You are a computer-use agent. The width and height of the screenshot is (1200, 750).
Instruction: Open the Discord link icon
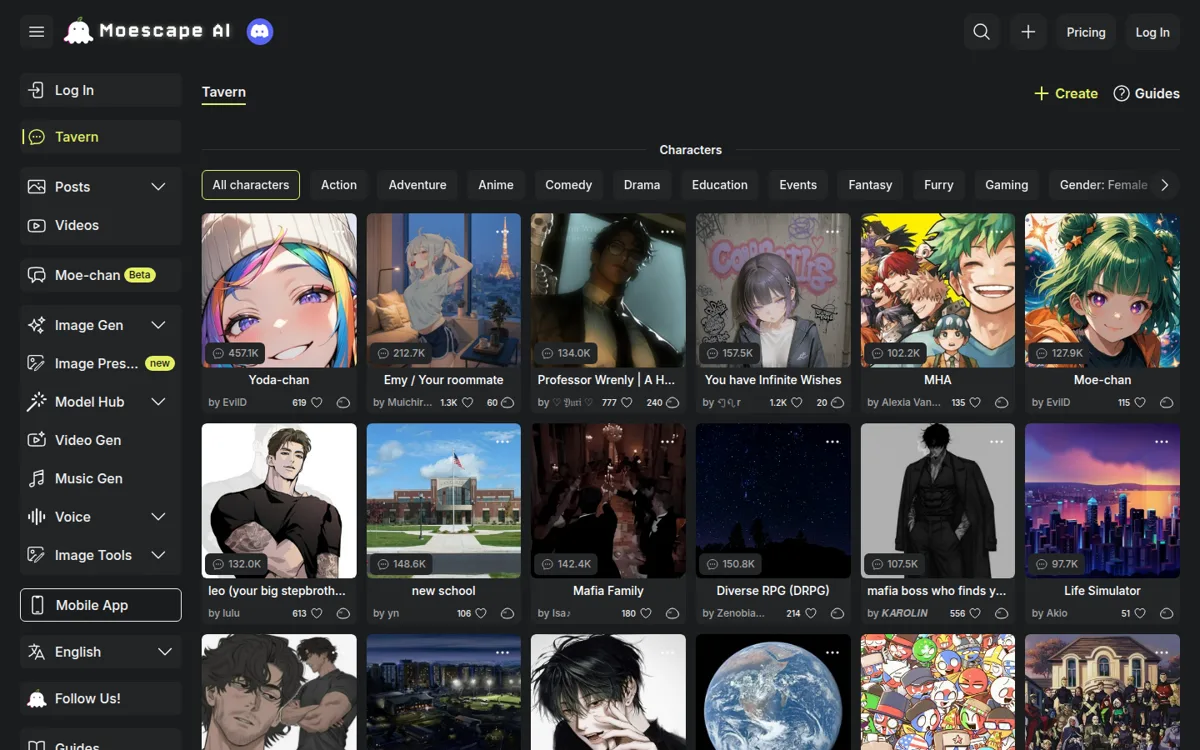260,32
